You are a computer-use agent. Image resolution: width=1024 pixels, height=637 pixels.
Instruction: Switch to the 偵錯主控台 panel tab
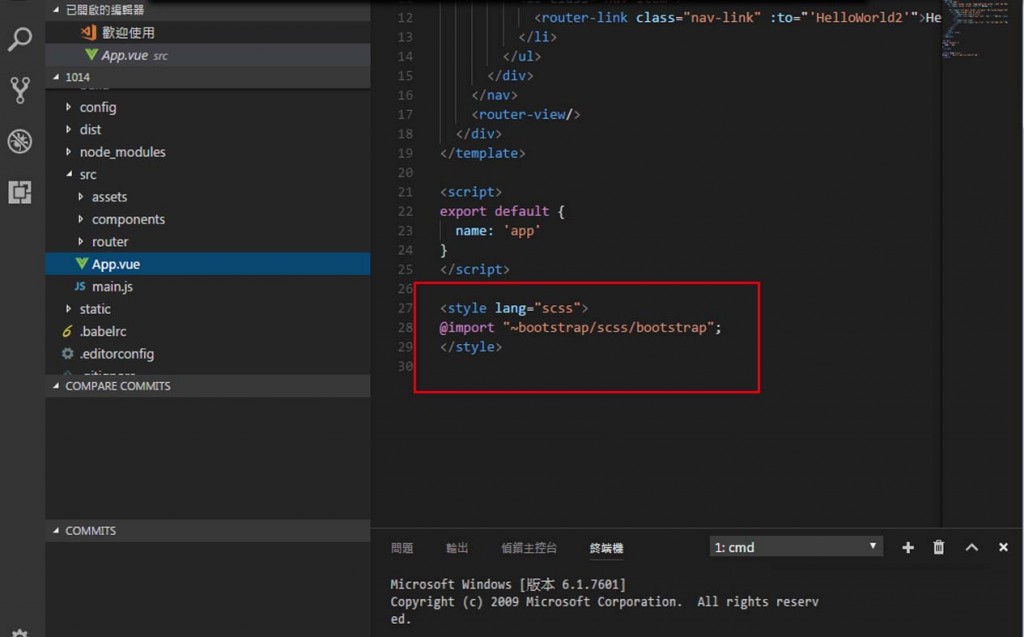pyautogui.click(x=529, y=547)
